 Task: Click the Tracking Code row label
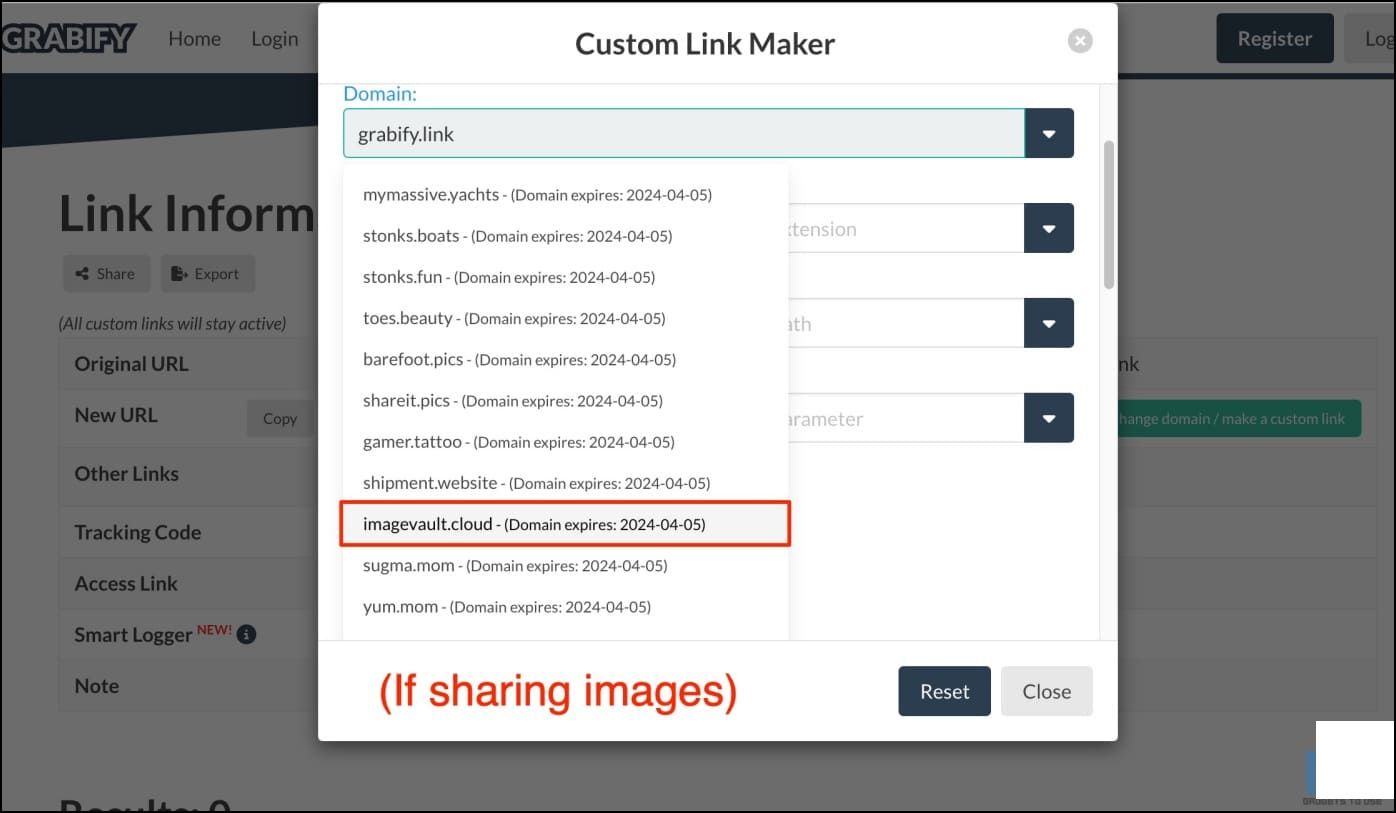138,533
